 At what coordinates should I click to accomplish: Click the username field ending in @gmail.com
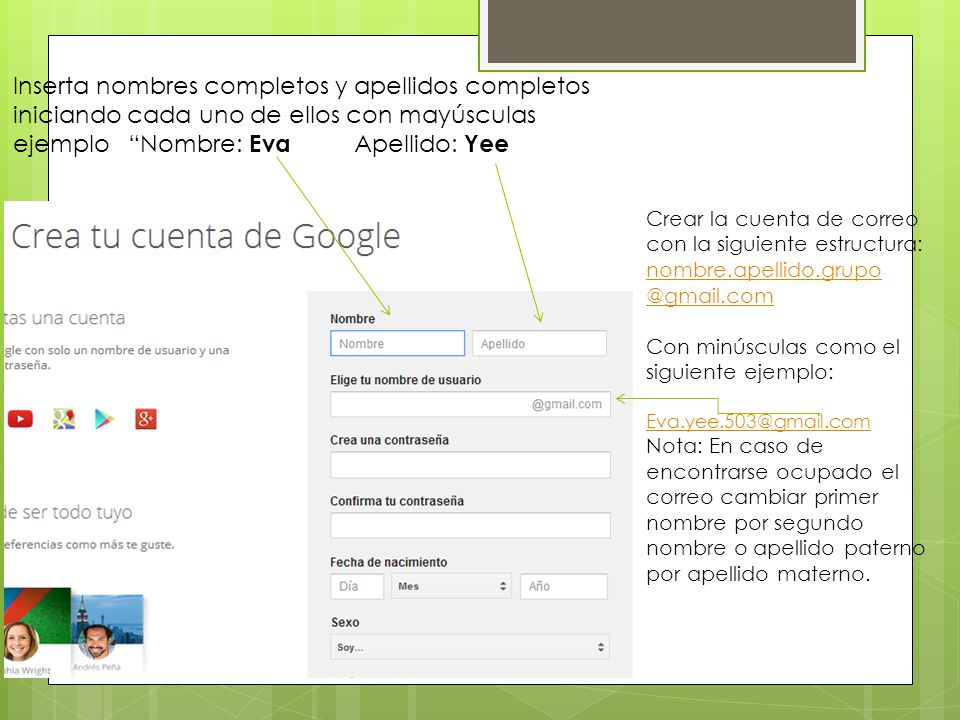tap(470, 404)
